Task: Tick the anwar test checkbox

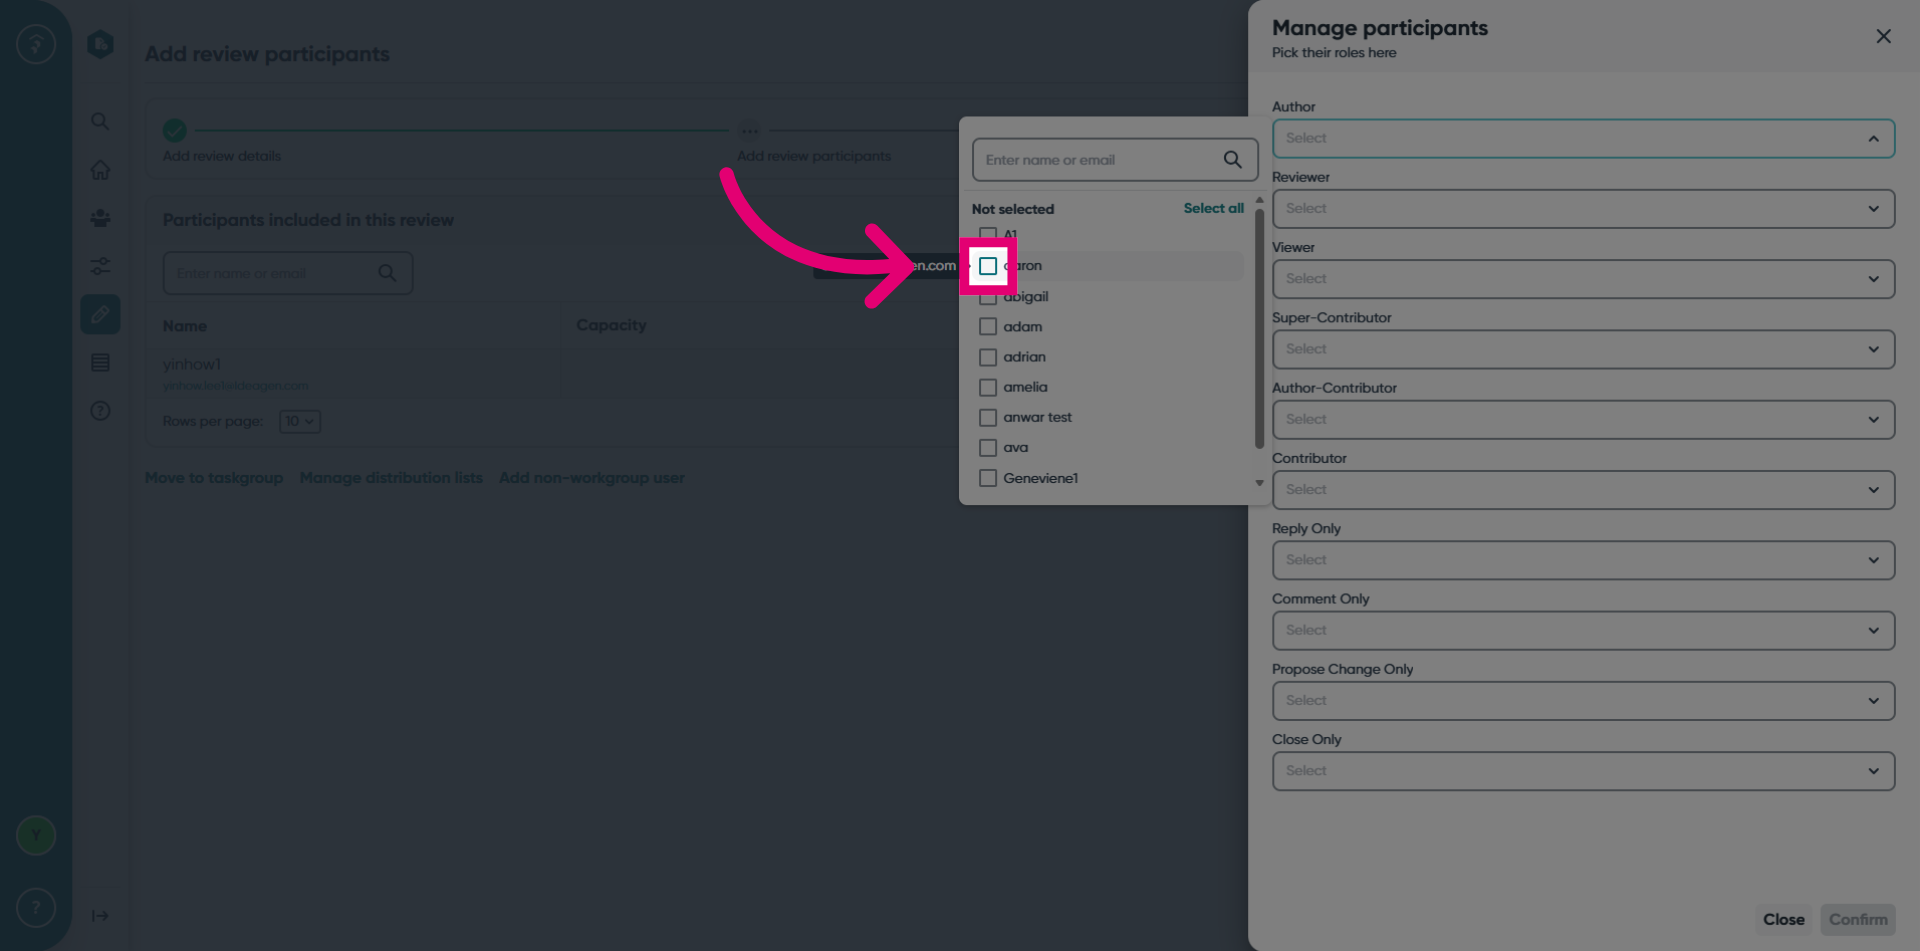Action: point(988,417)
